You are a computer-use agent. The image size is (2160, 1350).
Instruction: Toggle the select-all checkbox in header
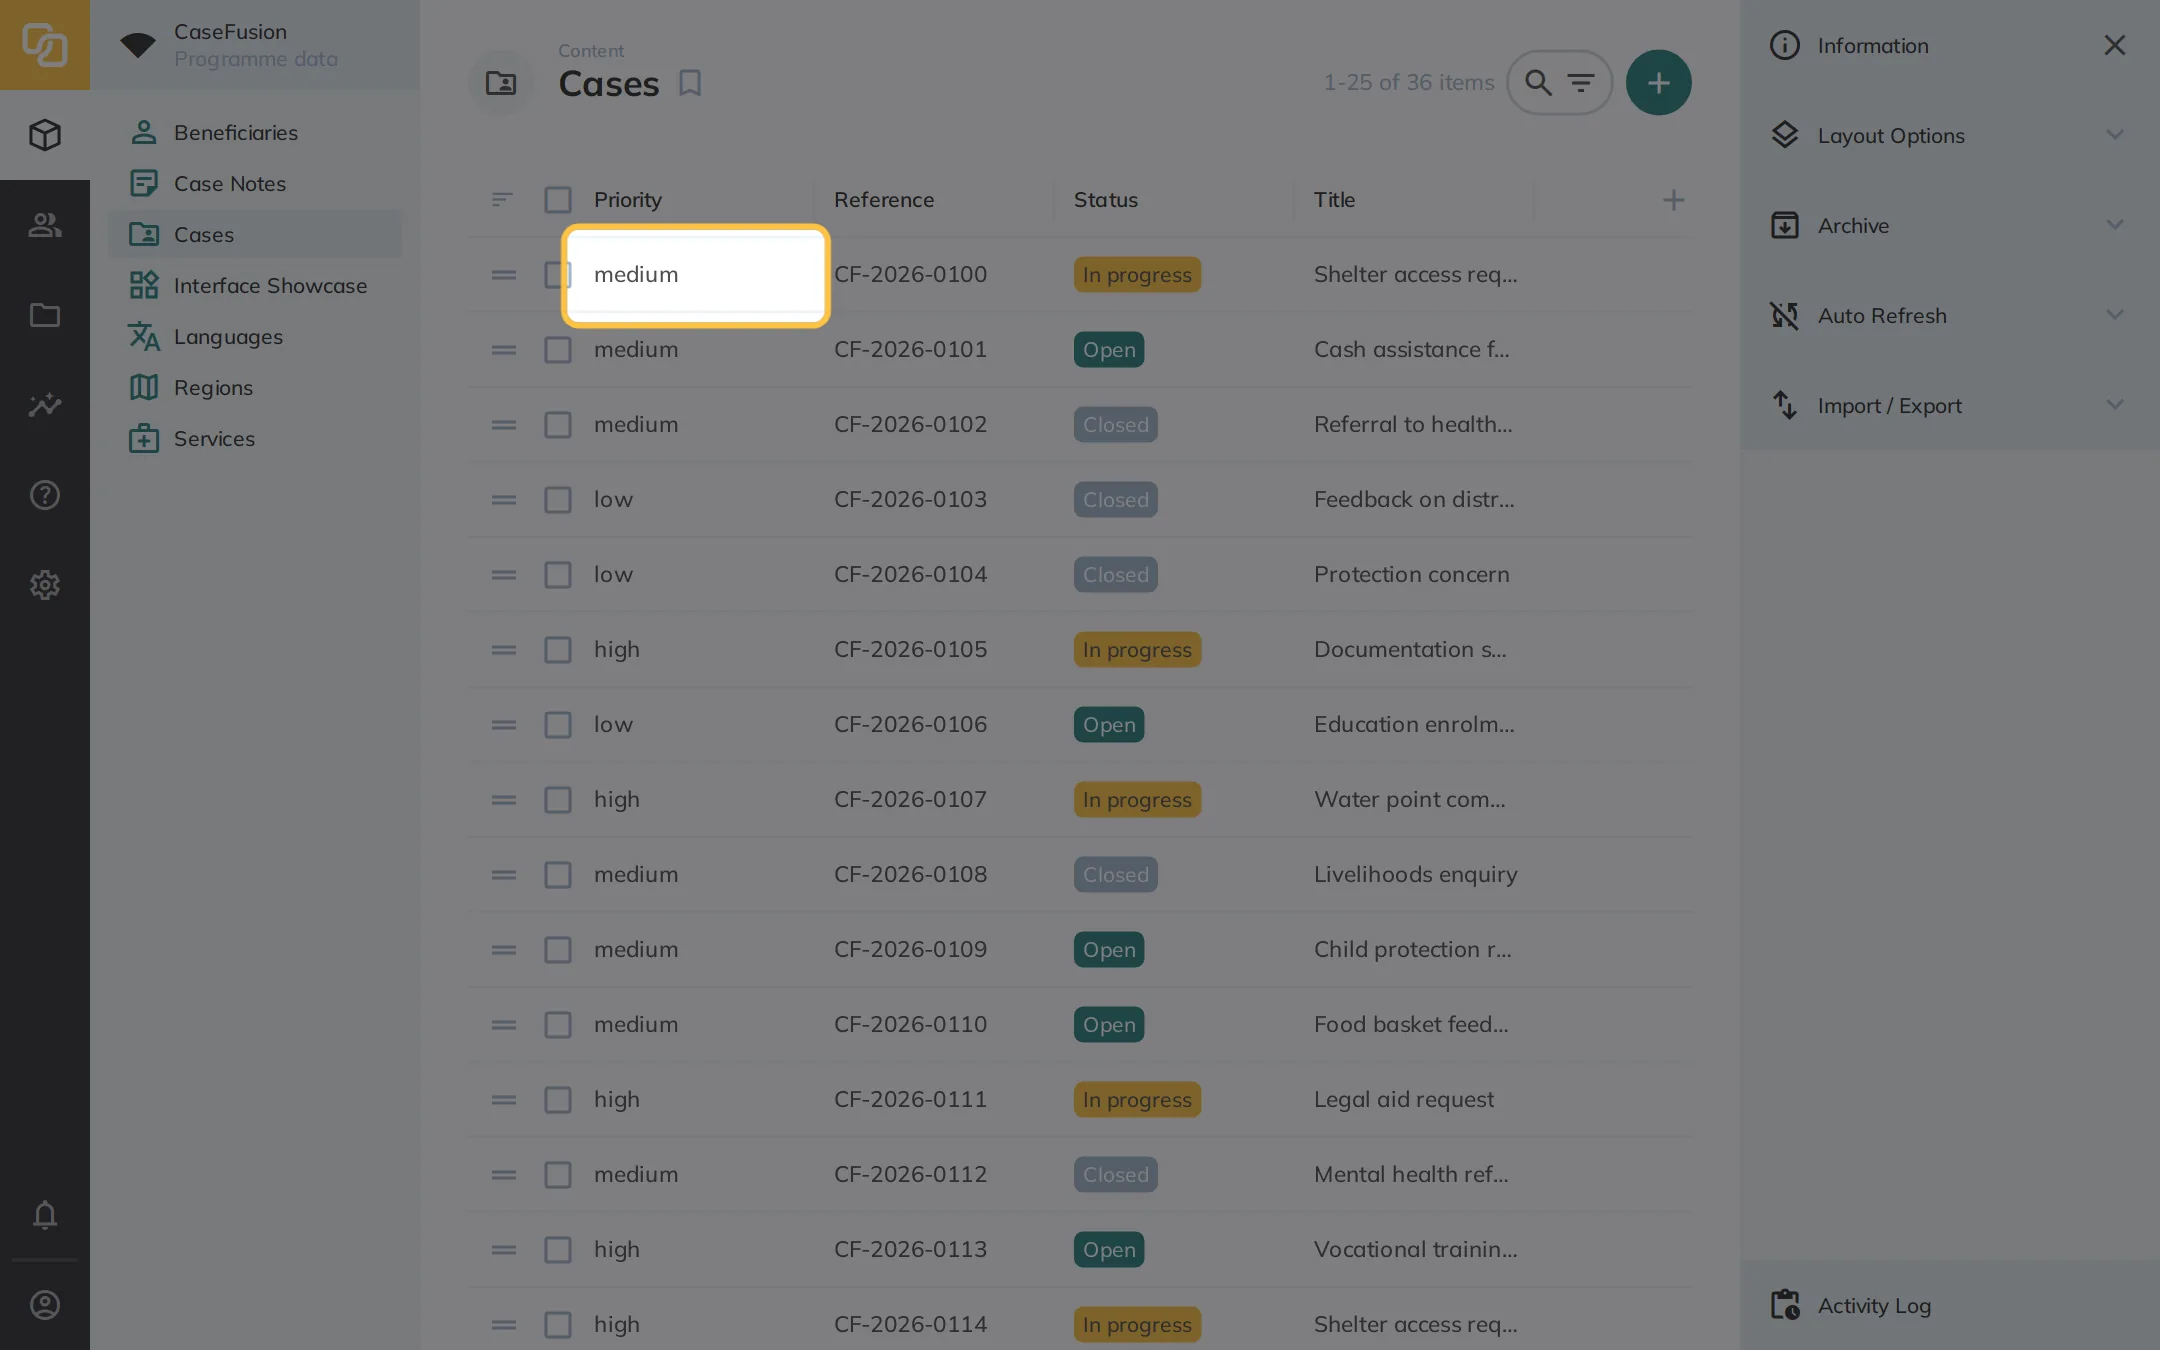(558, 200)
